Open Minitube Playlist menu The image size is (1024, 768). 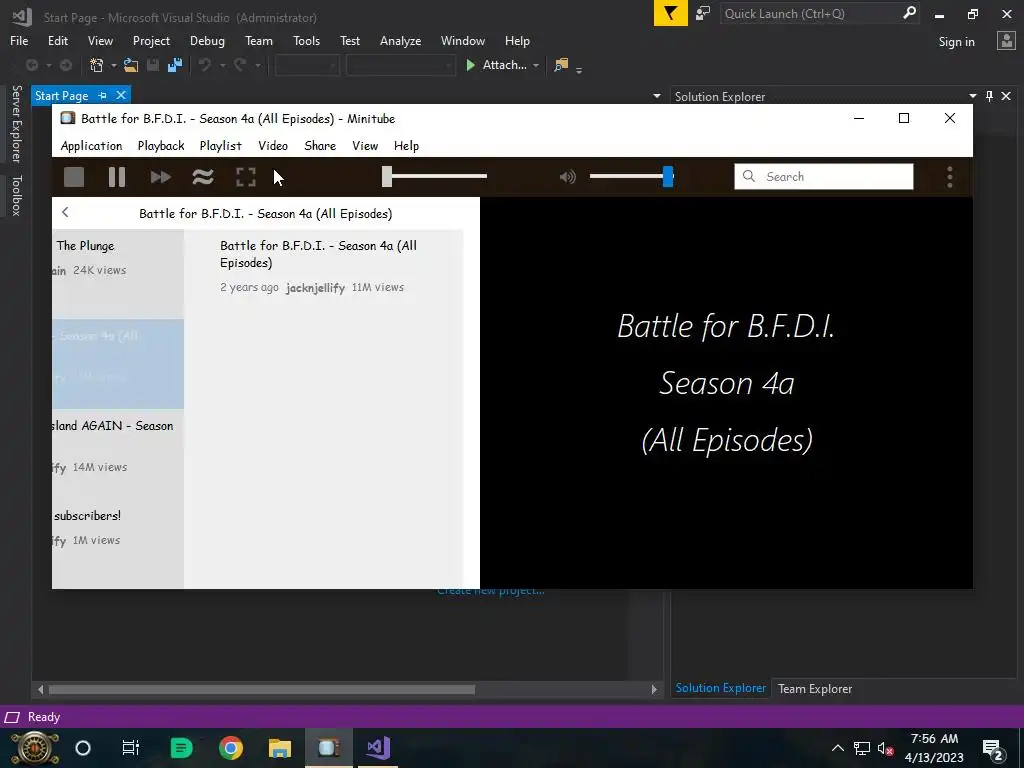[x=220, y=146]
